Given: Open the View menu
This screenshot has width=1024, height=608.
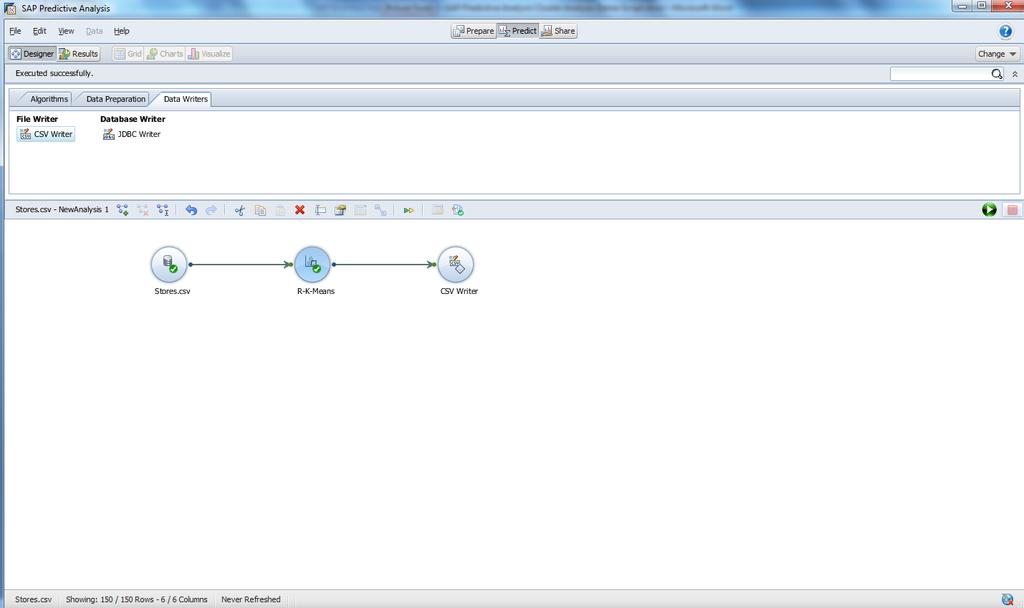Looking at the screenshot, I should coord(66,31).
